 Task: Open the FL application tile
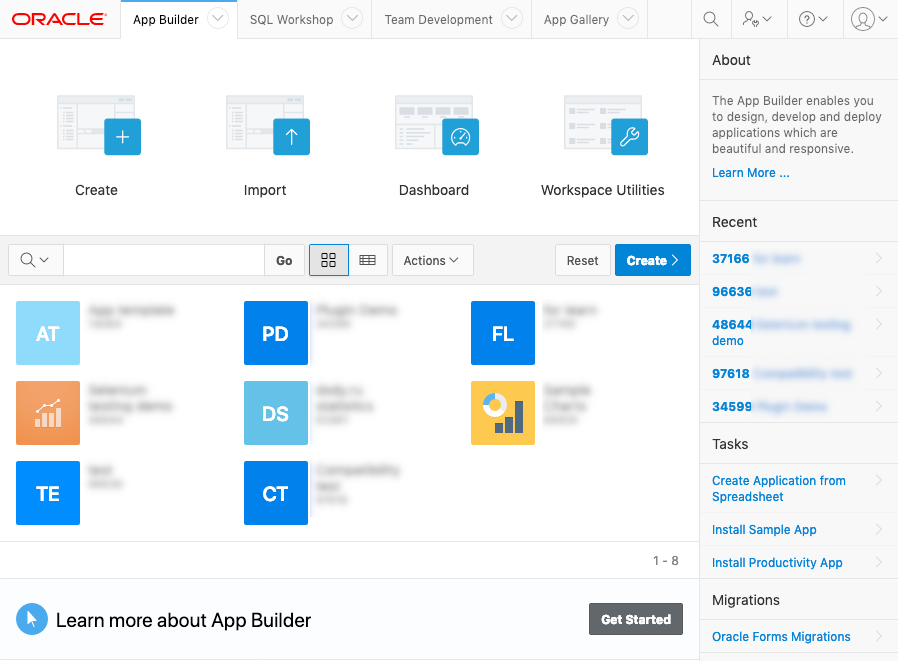pos(503,333)
